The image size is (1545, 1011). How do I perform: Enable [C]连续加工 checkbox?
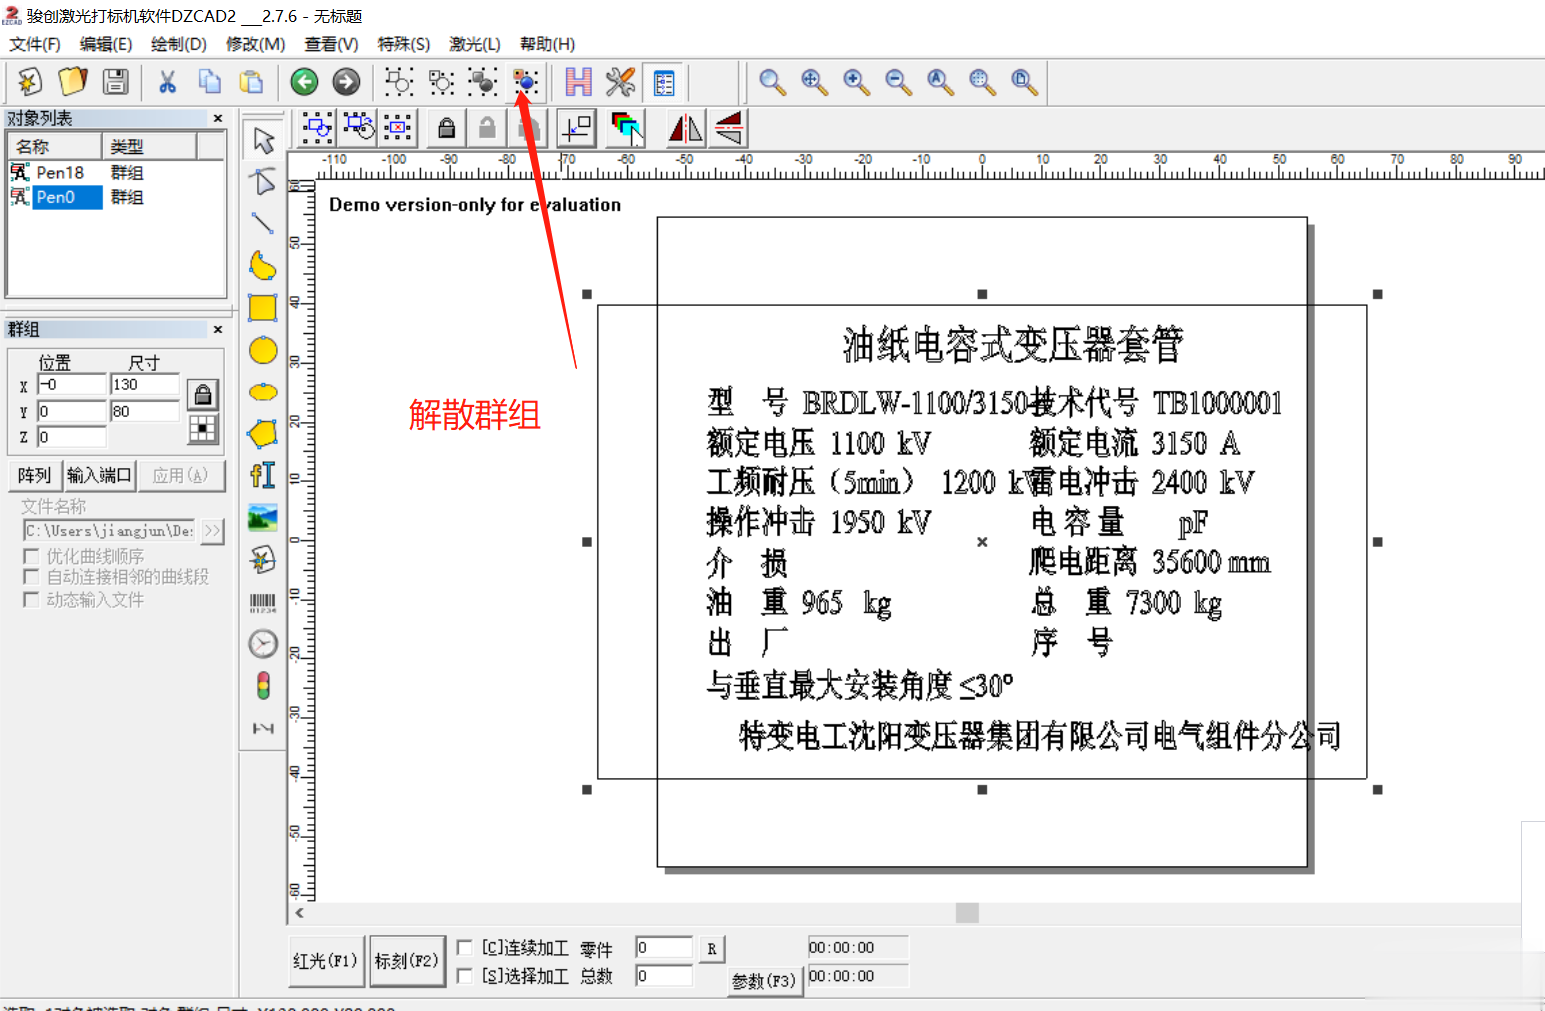464,947
